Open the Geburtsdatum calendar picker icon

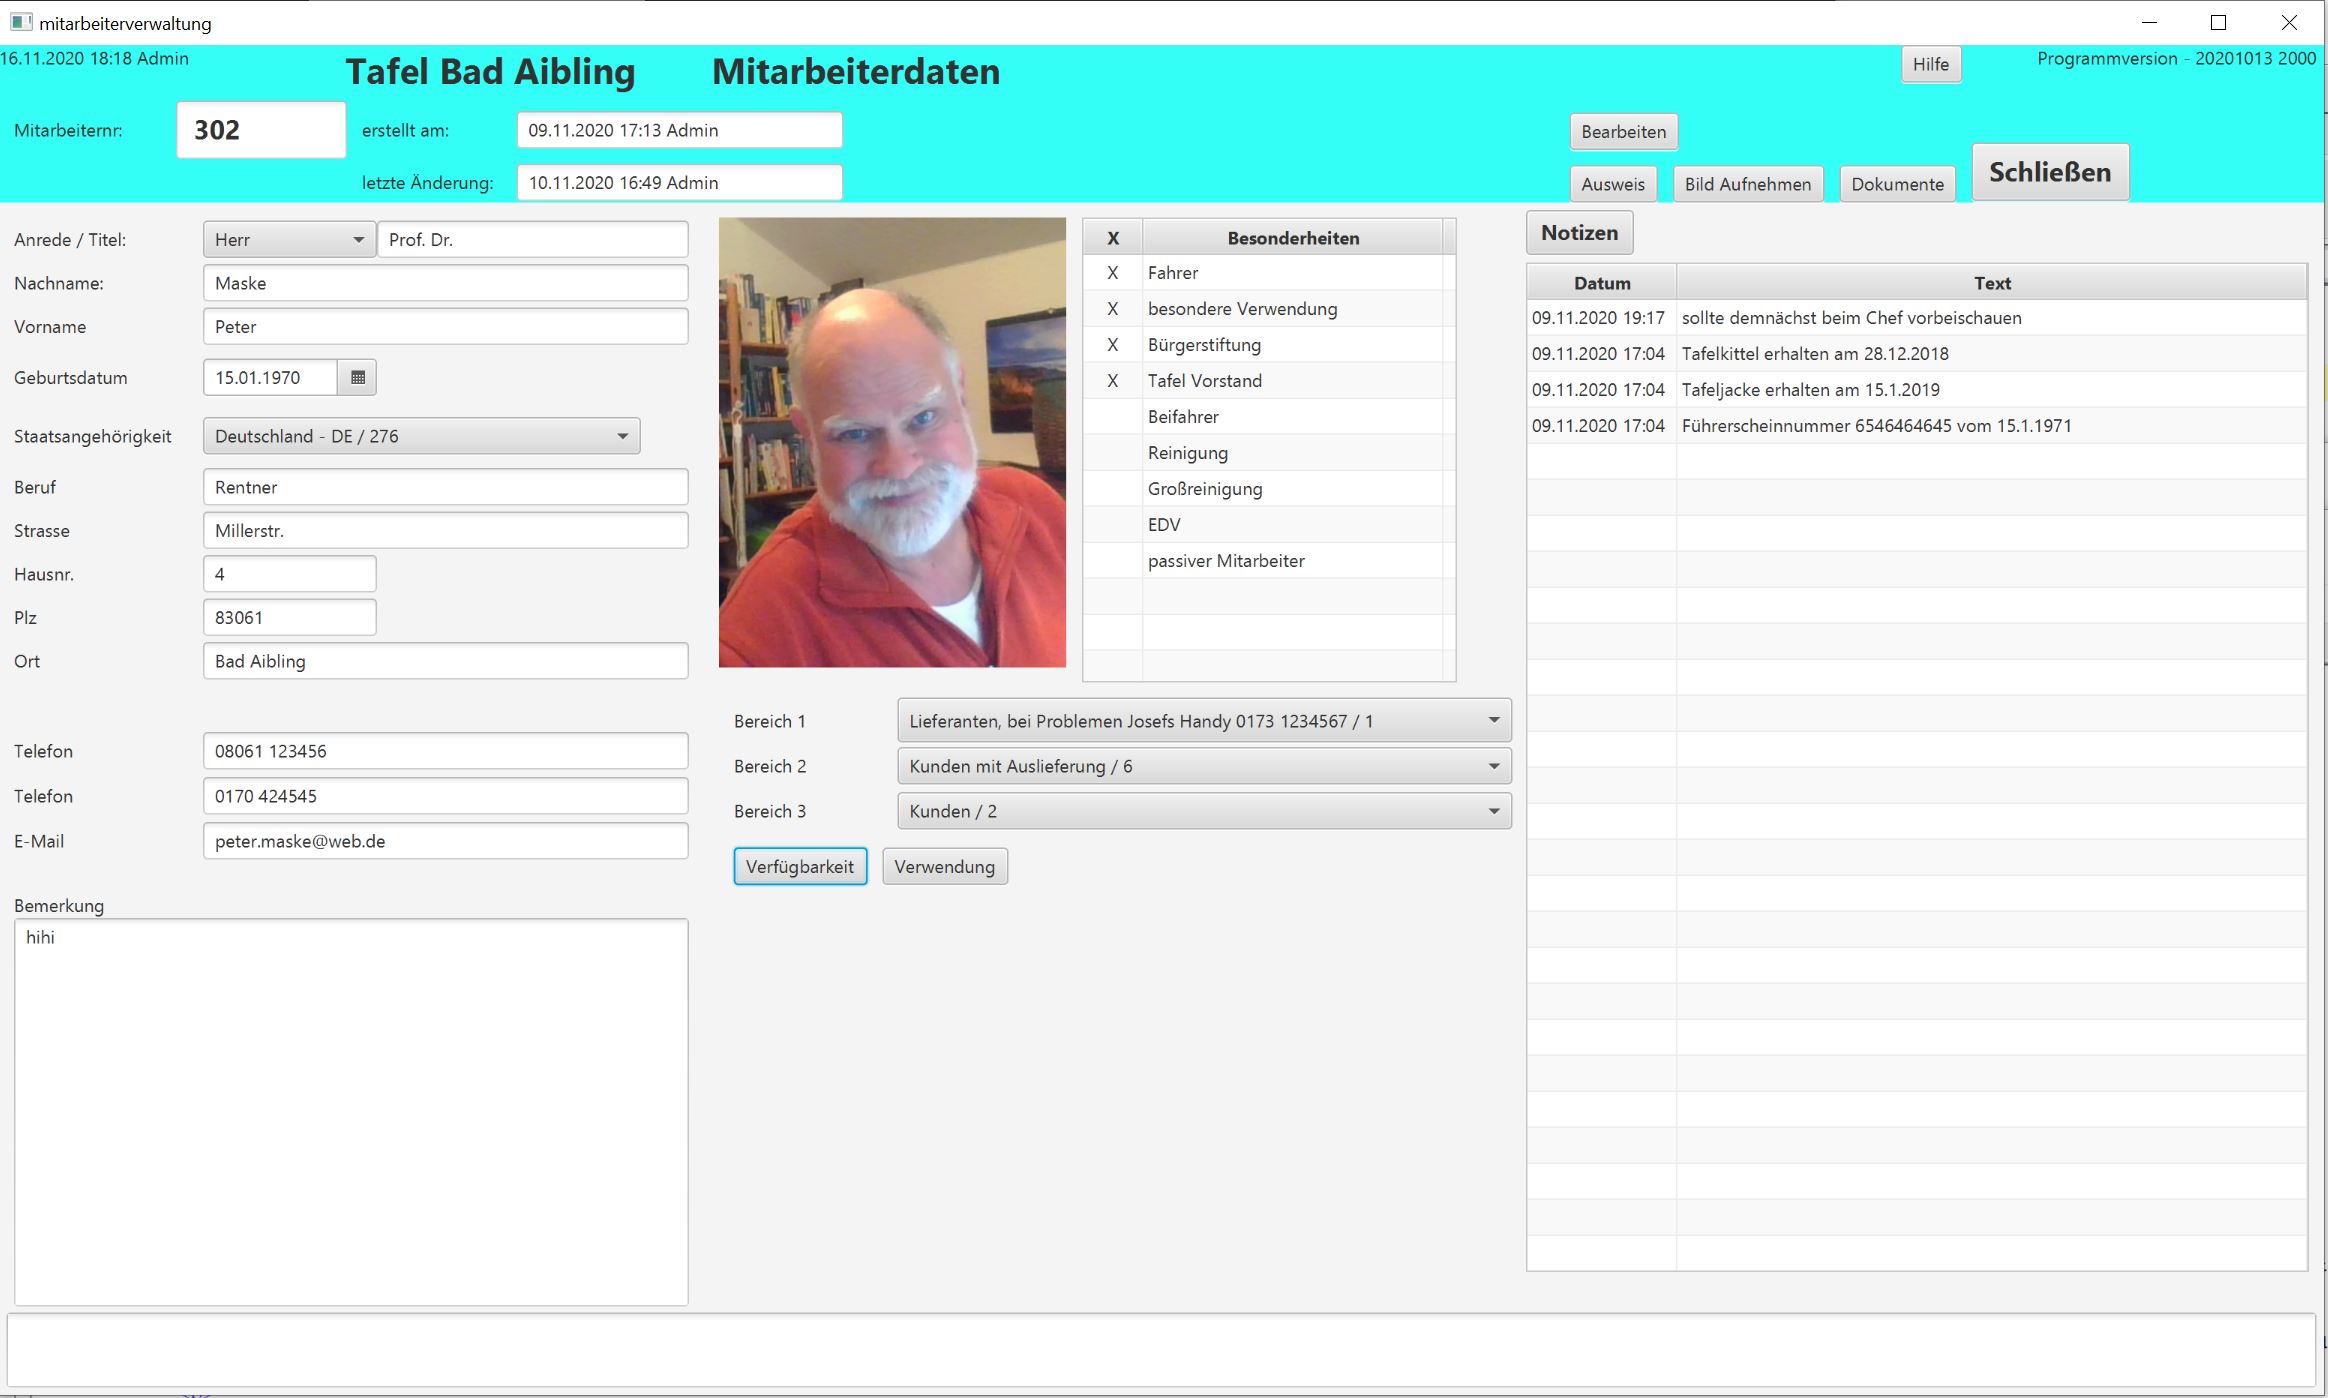[358, 377]
